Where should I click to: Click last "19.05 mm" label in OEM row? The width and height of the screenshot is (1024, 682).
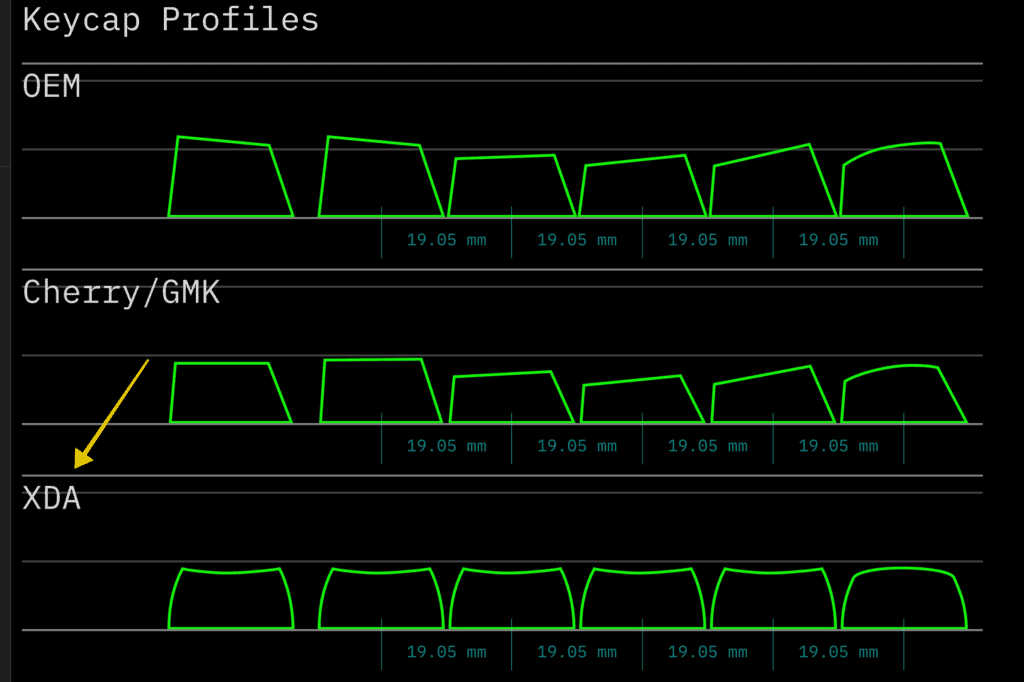coord(839,240)
